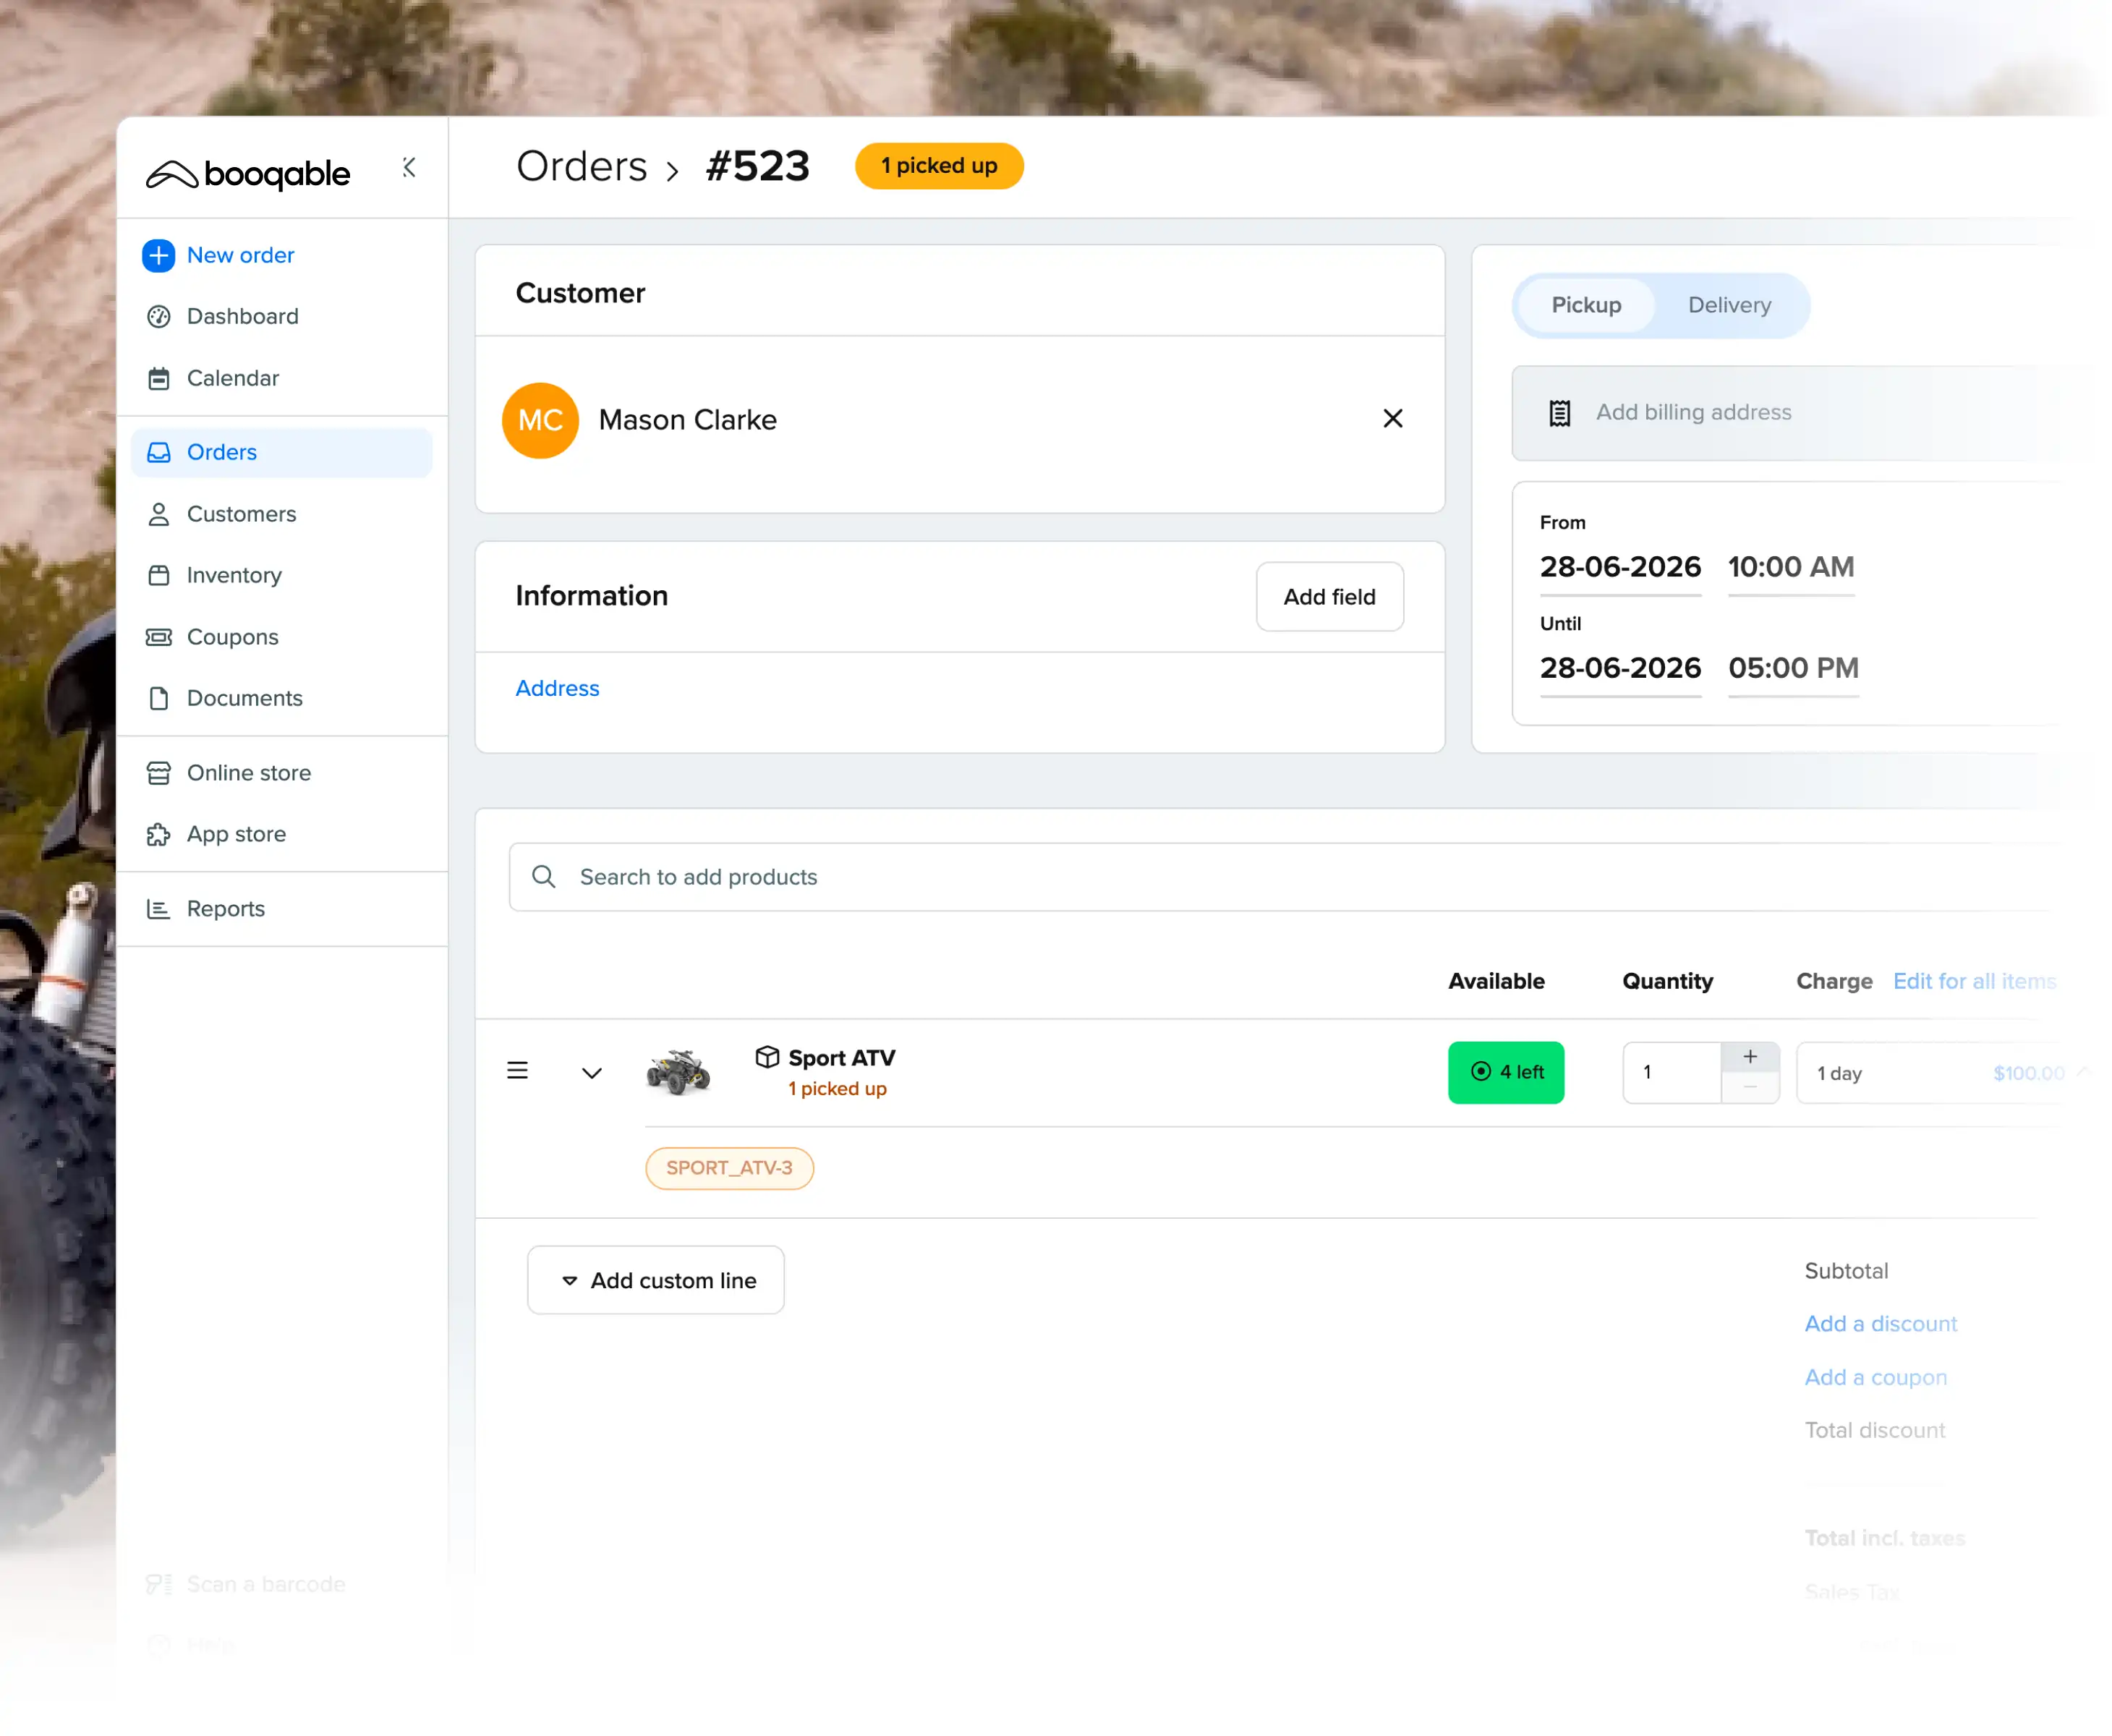Click the Sport ATV quantity input

[x=1671, y=1073]
